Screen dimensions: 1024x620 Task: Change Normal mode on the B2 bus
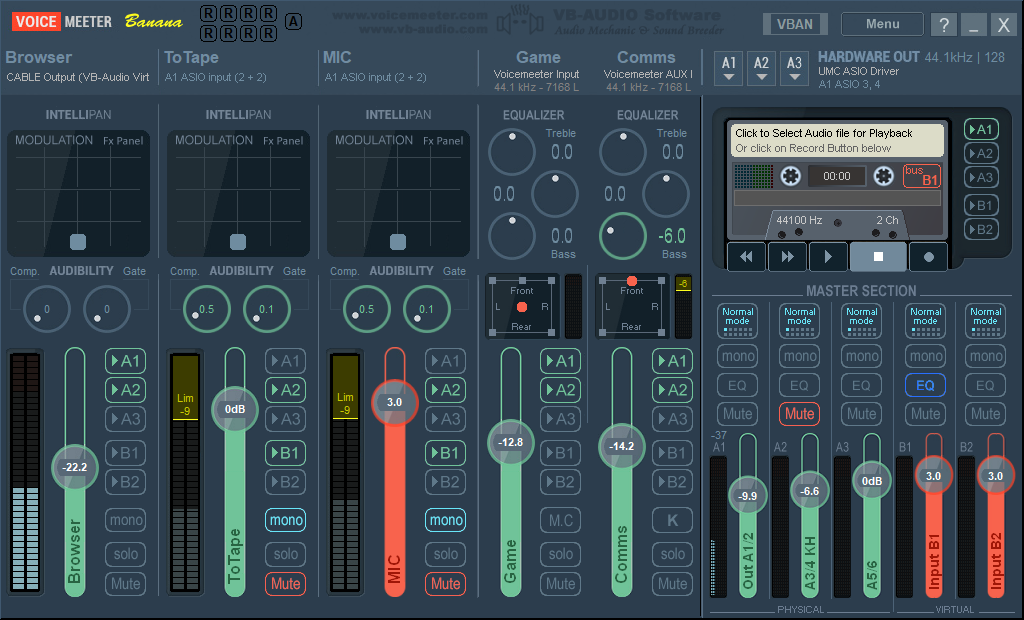click(x=985, y=321)
